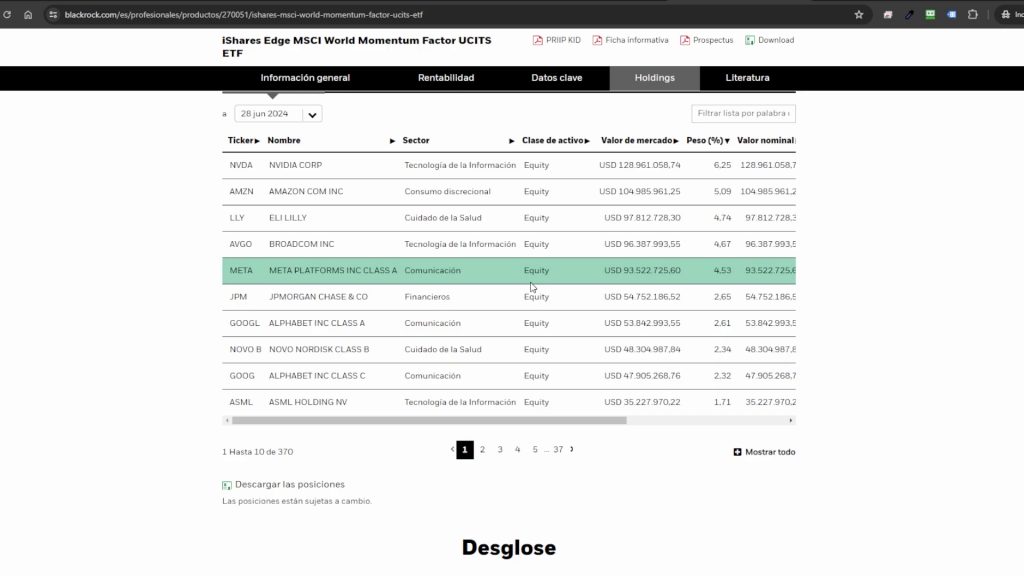Open the eyedropper color picker extension

[909, 14]
